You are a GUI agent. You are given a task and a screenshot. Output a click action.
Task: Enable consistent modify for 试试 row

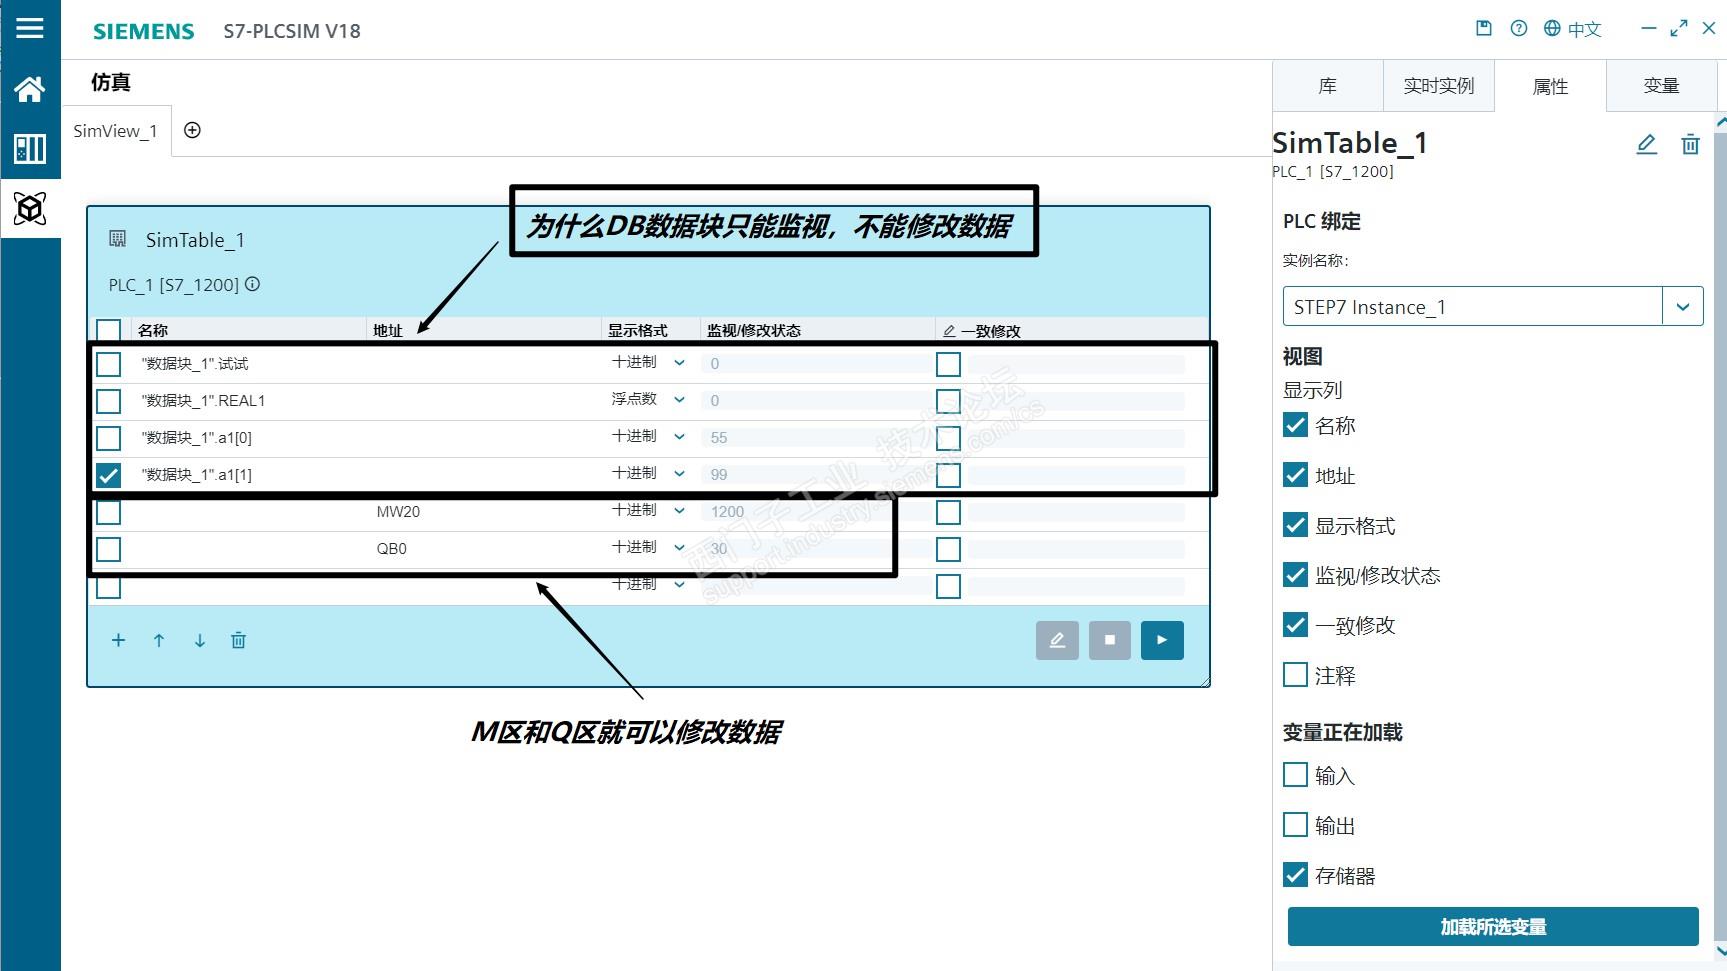click(x=949, y=364)
